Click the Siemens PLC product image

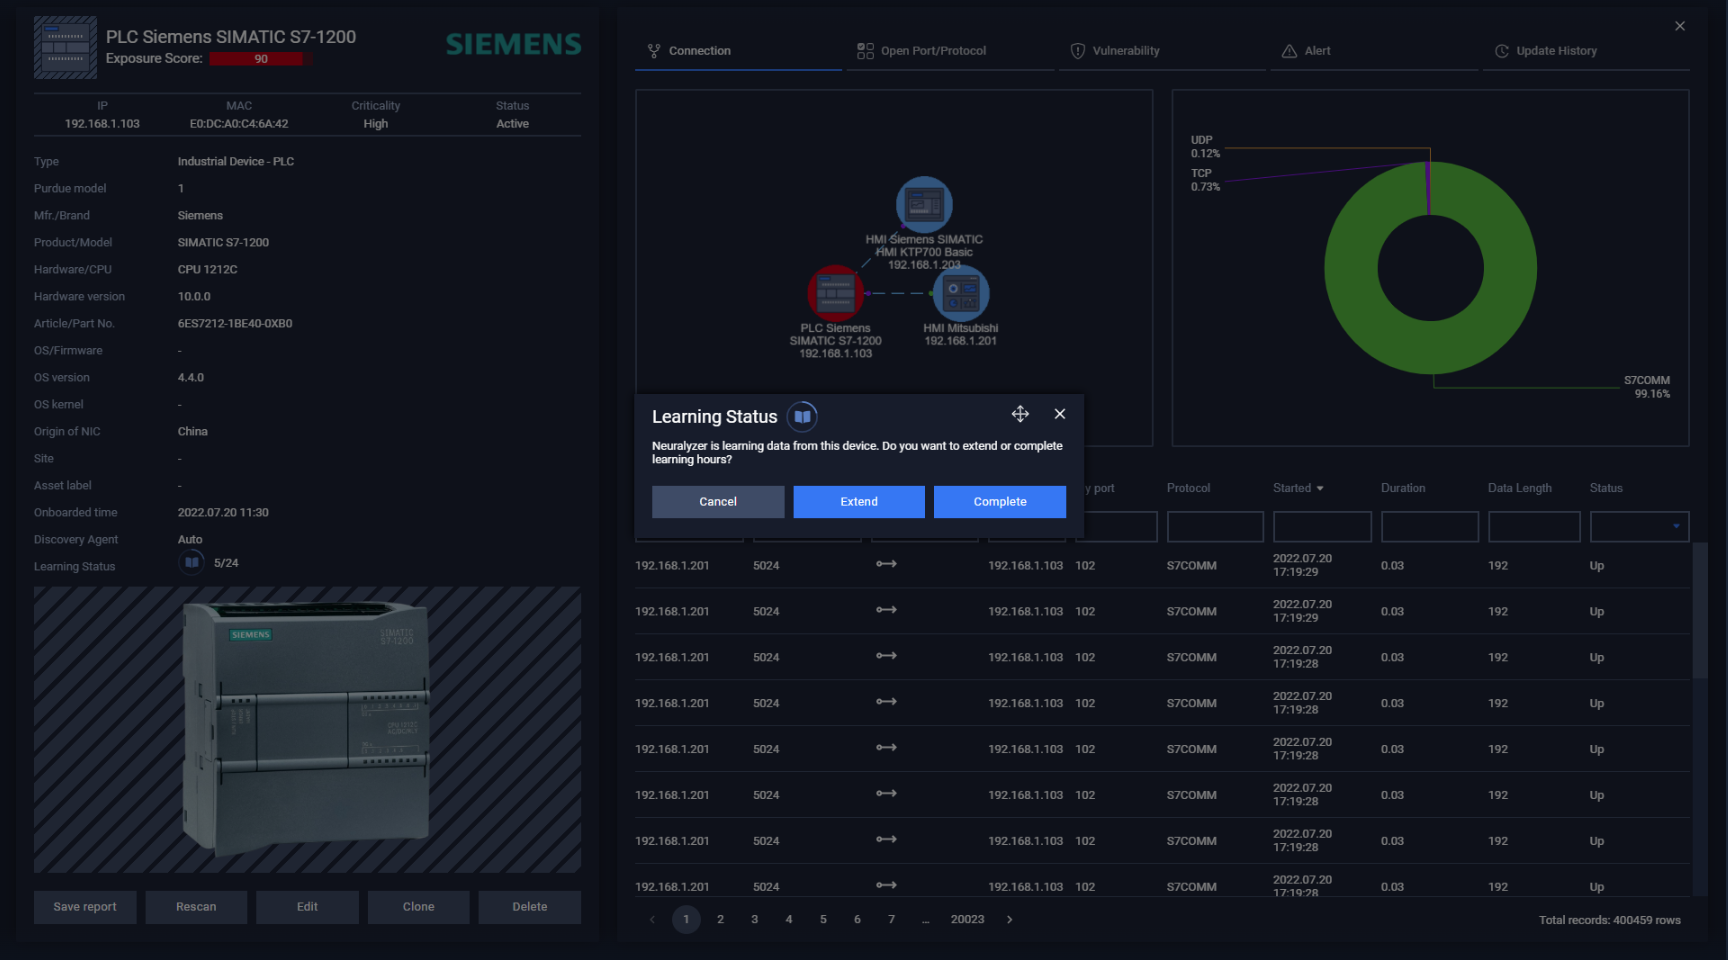[x=307, y=728]
